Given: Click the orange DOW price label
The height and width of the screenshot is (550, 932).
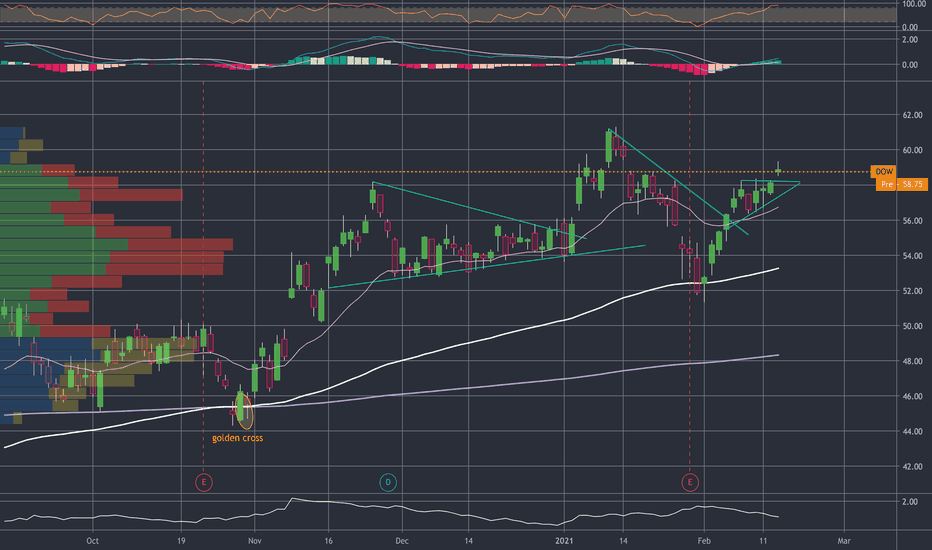Looking at the screenshot, I should 883,172.
